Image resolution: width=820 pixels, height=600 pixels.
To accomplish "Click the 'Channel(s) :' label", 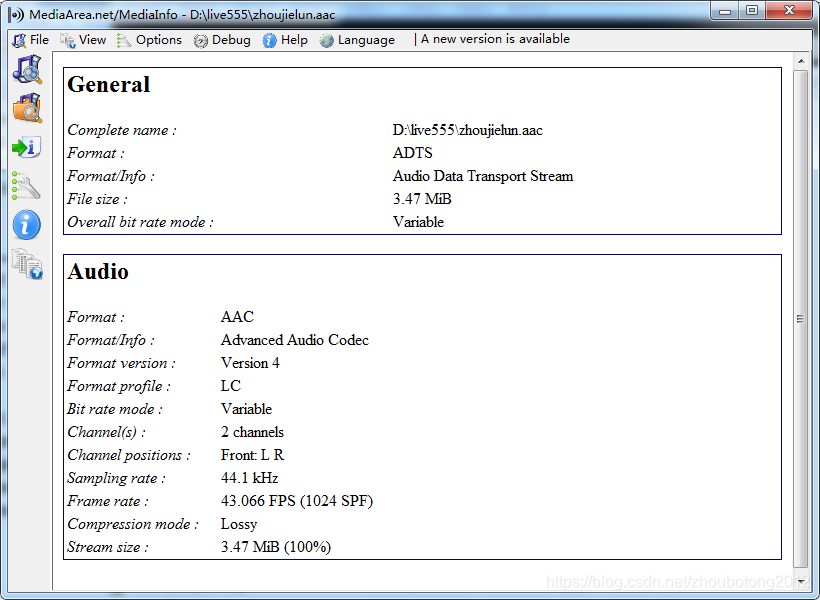I will click(106, 432).
